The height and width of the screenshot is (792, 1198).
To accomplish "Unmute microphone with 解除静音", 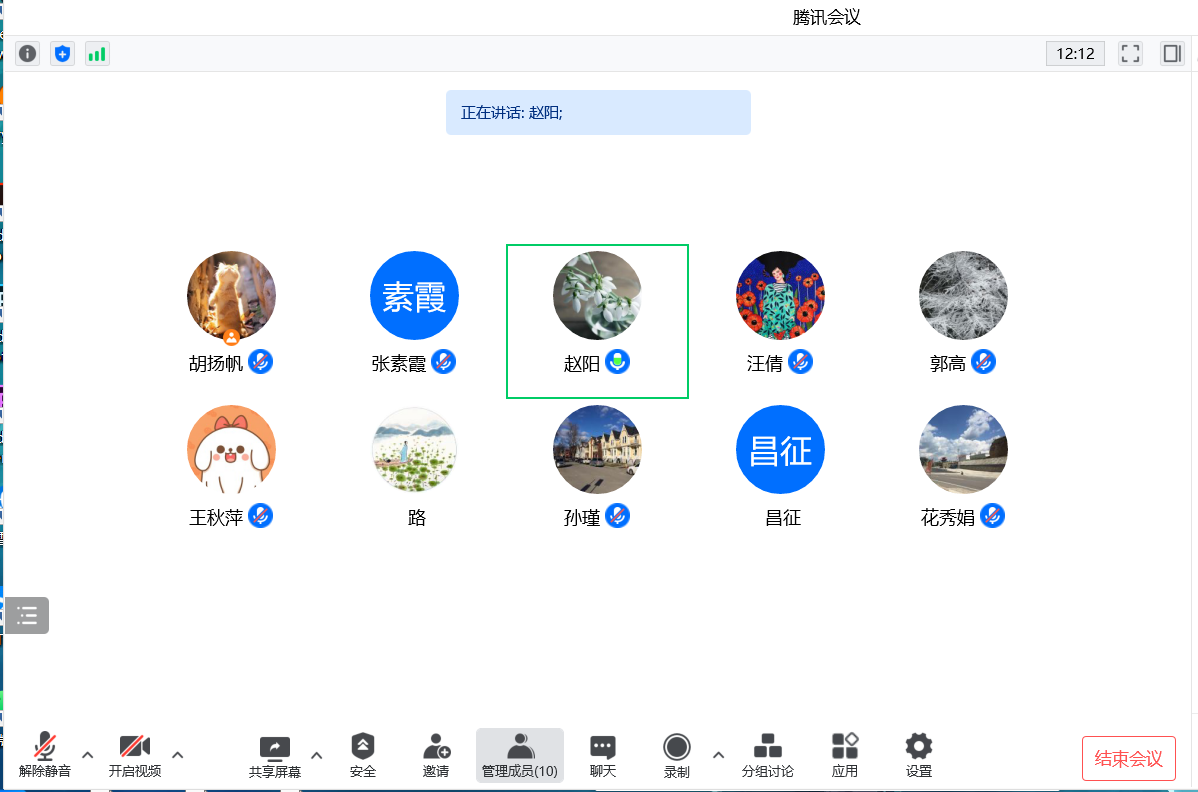I will 45,755.
